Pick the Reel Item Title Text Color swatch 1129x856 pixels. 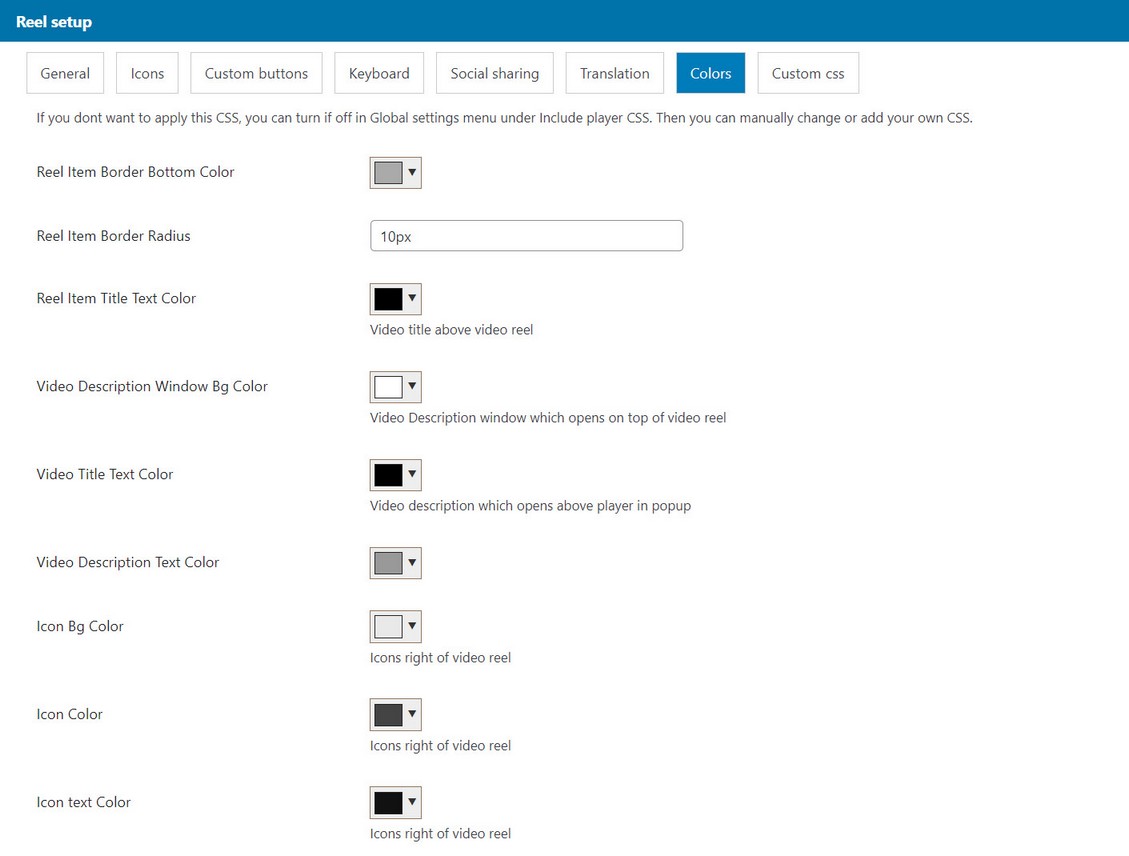point(388,299)
